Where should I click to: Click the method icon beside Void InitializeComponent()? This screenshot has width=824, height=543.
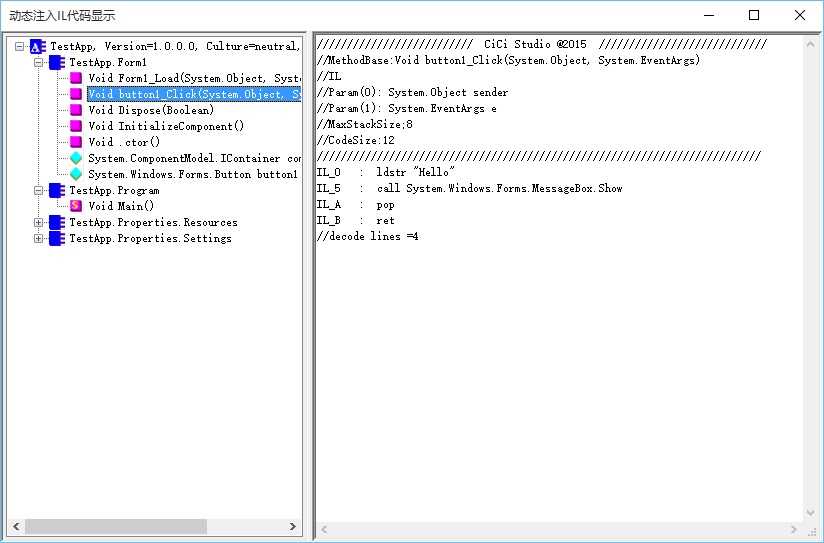click(76, 126)
